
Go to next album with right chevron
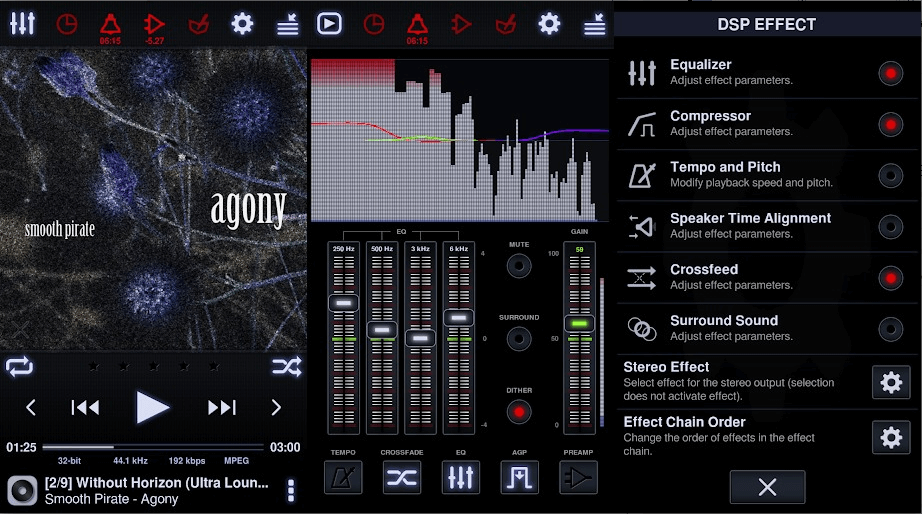point(276,407)
